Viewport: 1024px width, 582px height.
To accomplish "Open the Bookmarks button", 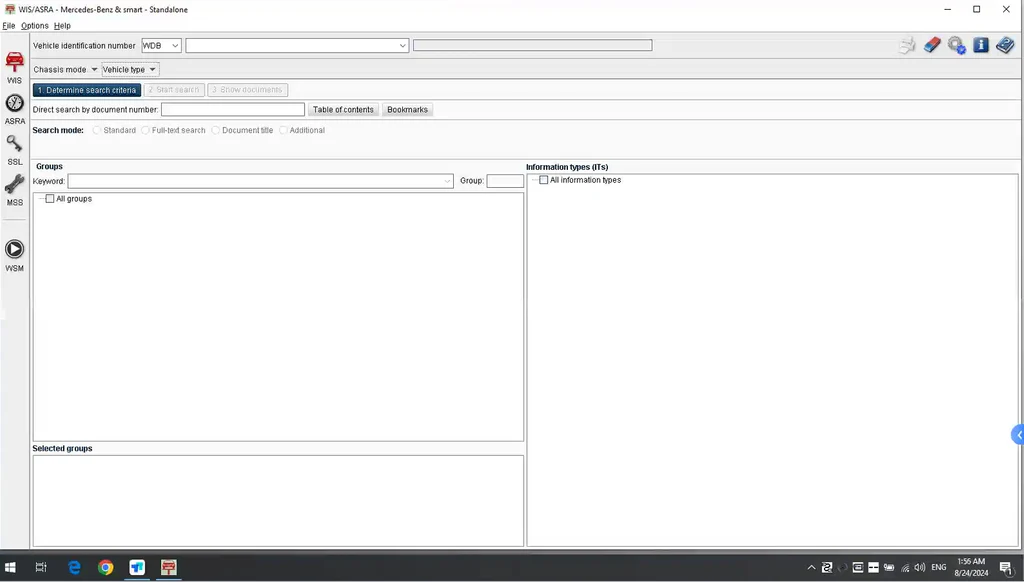I will 407,110.
